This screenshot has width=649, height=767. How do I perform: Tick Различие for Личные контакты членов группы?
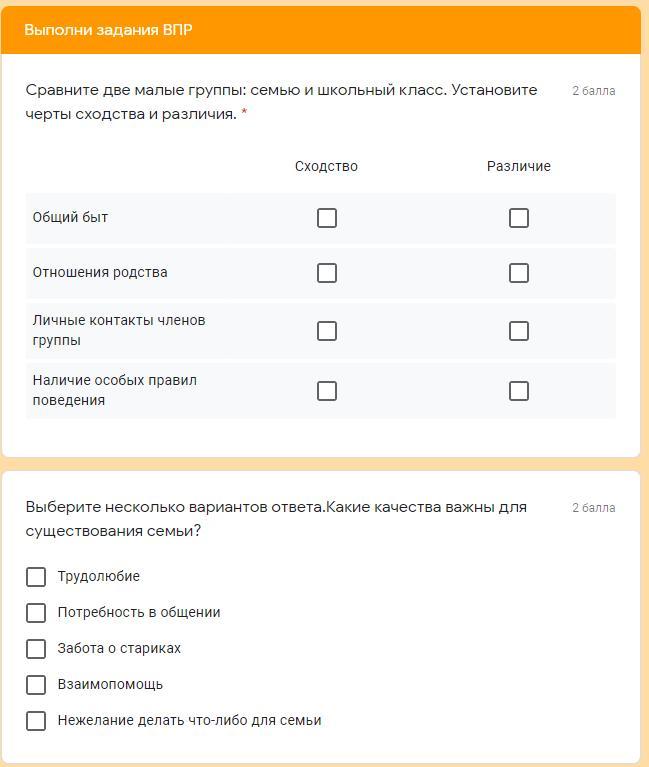click(x=519, y=331)
